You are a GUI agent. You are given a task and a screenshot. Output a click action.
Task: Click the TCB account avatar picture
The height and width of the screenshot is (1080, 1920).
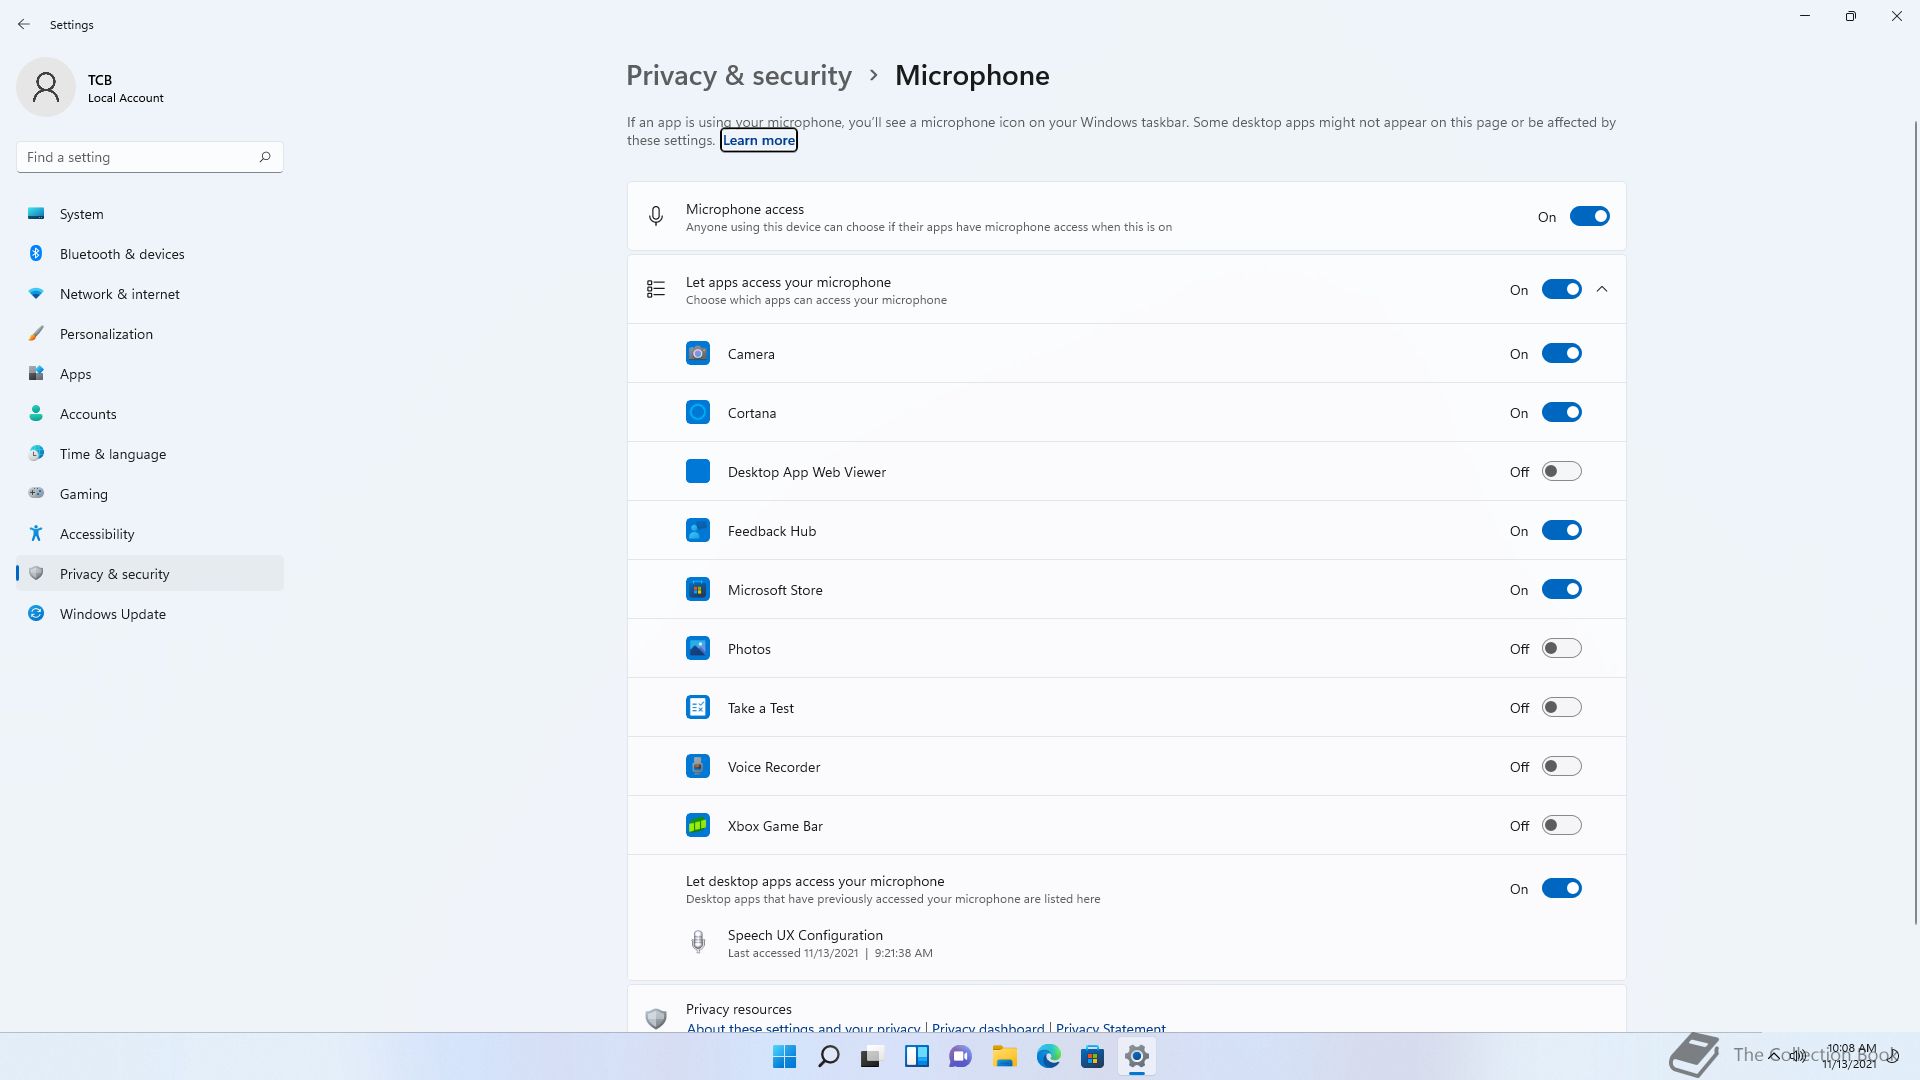point(46,88)
